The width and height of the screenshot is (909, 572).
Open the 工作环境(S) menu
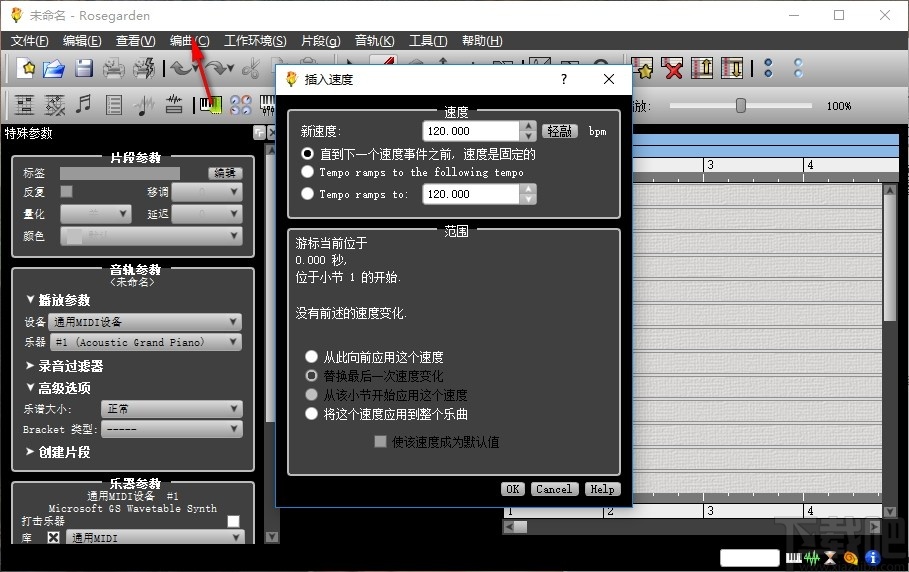point(255,41)
